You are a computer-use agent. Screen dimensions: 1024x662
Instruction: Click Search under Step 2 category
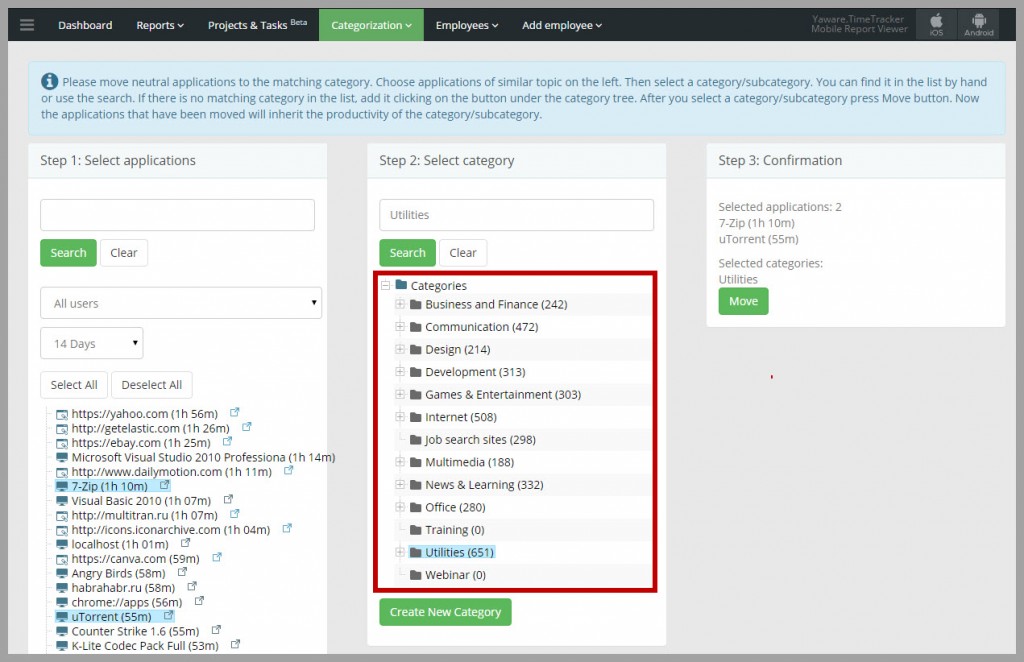pyautogui.click(x=407, y=253)
